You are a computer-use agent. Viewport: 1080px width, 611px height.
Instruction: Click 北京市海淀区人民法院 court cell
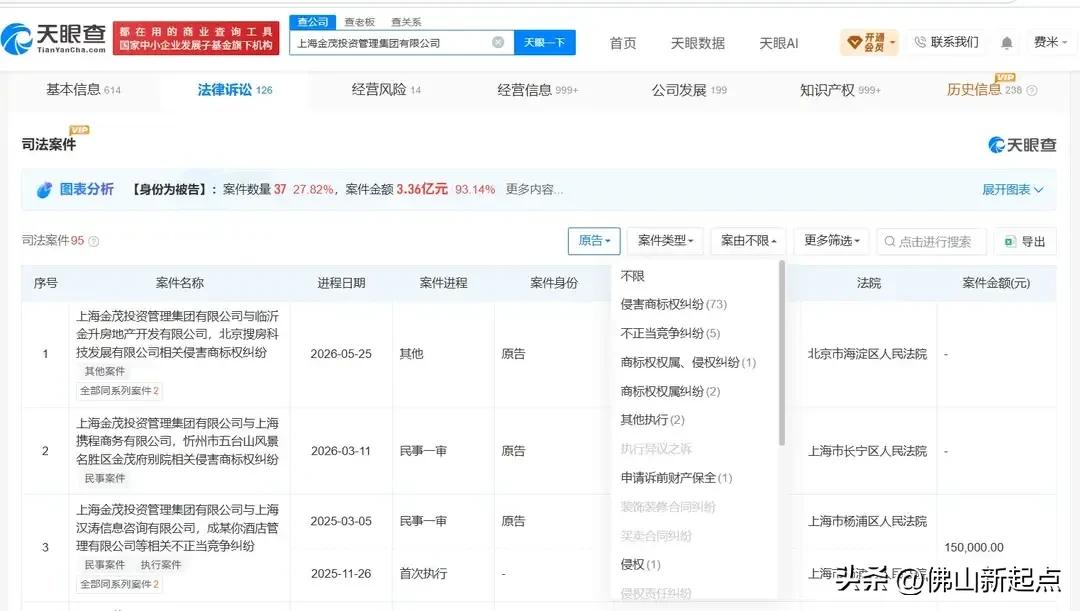(x=867, y=353)
